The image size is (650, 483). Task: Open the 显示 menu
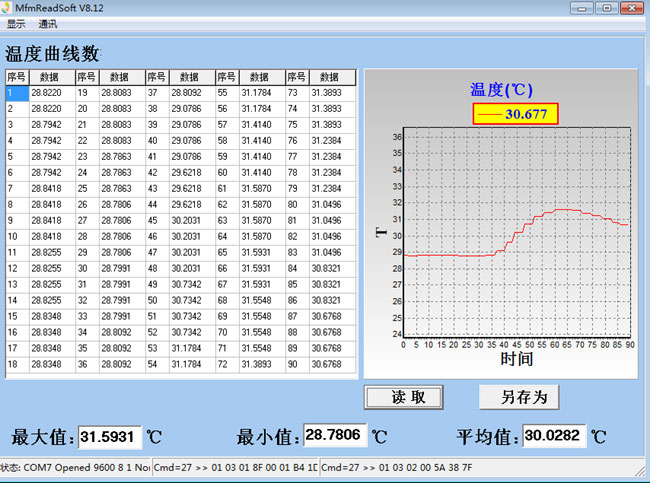click(x=15, y=23)
